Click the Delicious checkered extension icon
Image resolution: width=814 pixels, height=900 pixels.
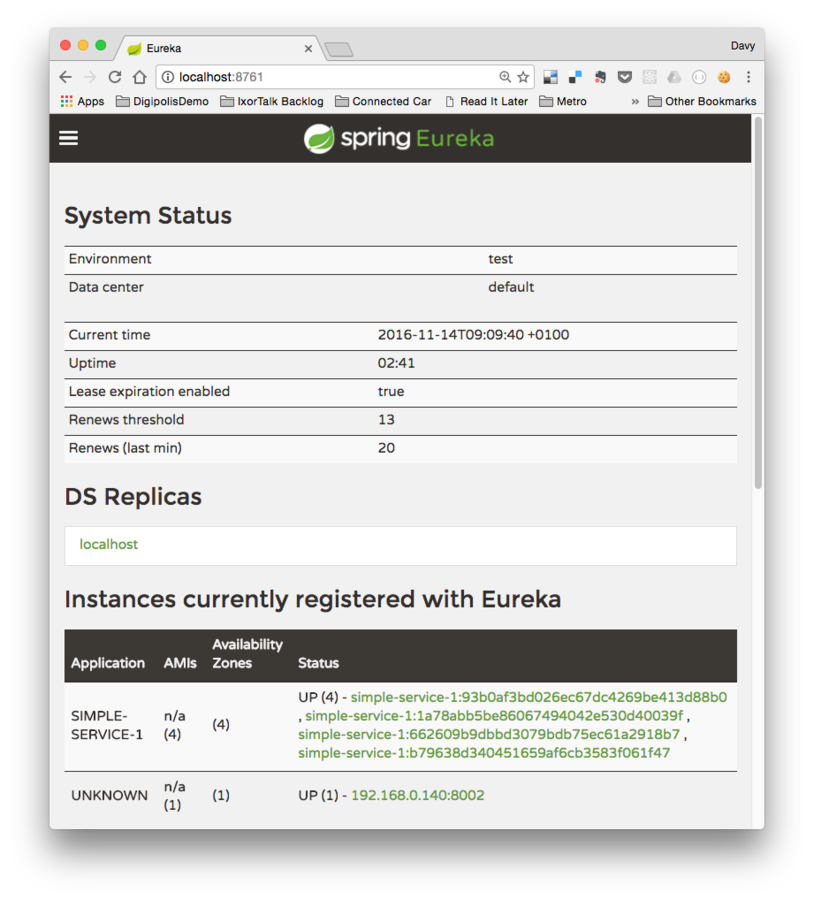[x=550, y=77]
